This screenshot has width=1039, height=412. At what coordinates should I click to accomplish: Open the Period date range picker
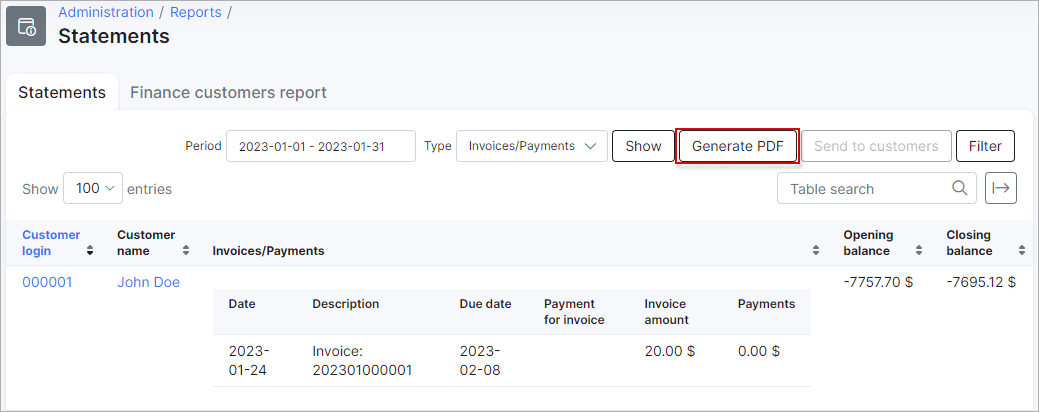pos(321,146)
